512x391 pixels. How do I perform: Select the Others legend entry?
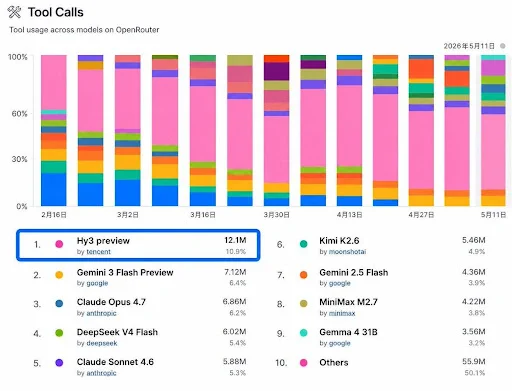pyautogui.click(x=334, y=363)
